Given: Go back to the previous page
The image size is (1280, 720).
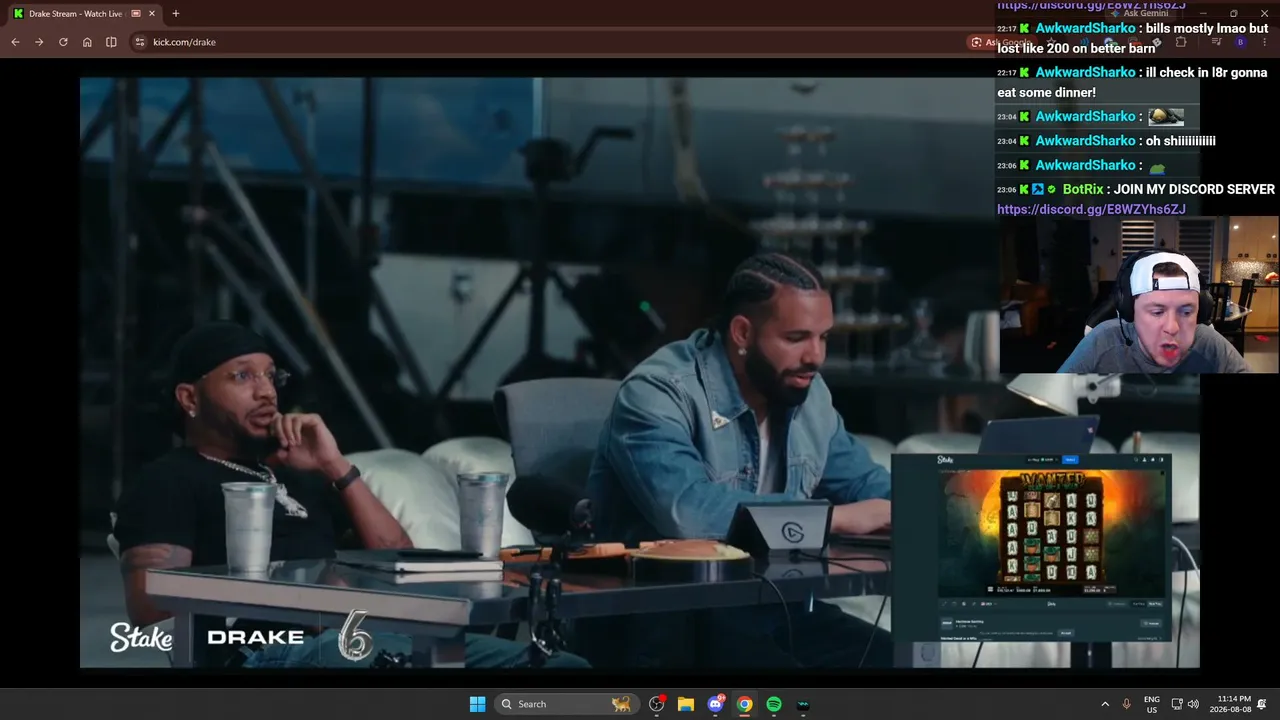Looking at the screenshot, I should (x=15, y=42).
